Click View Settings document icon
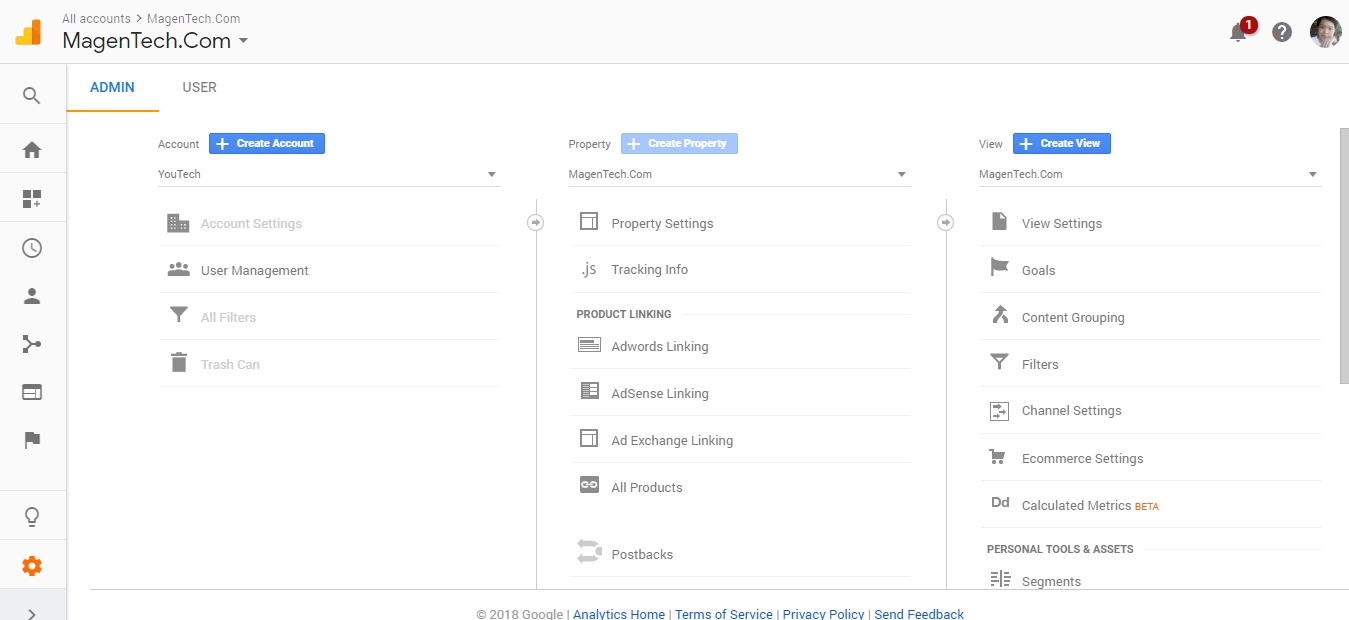 [x=999, y=222]
